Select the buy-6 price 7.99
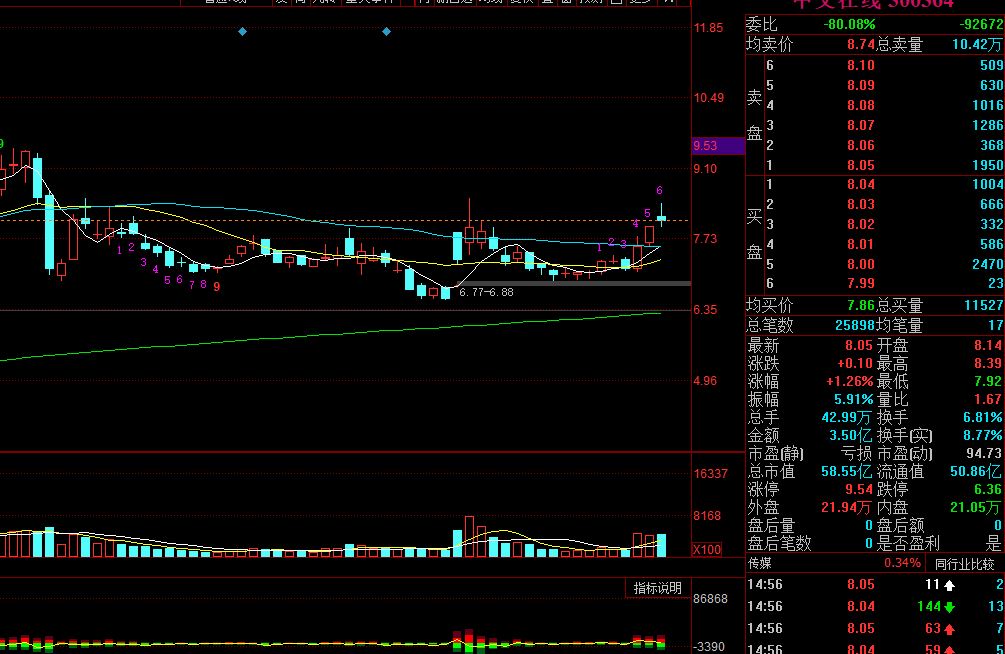 coord(860,283)
